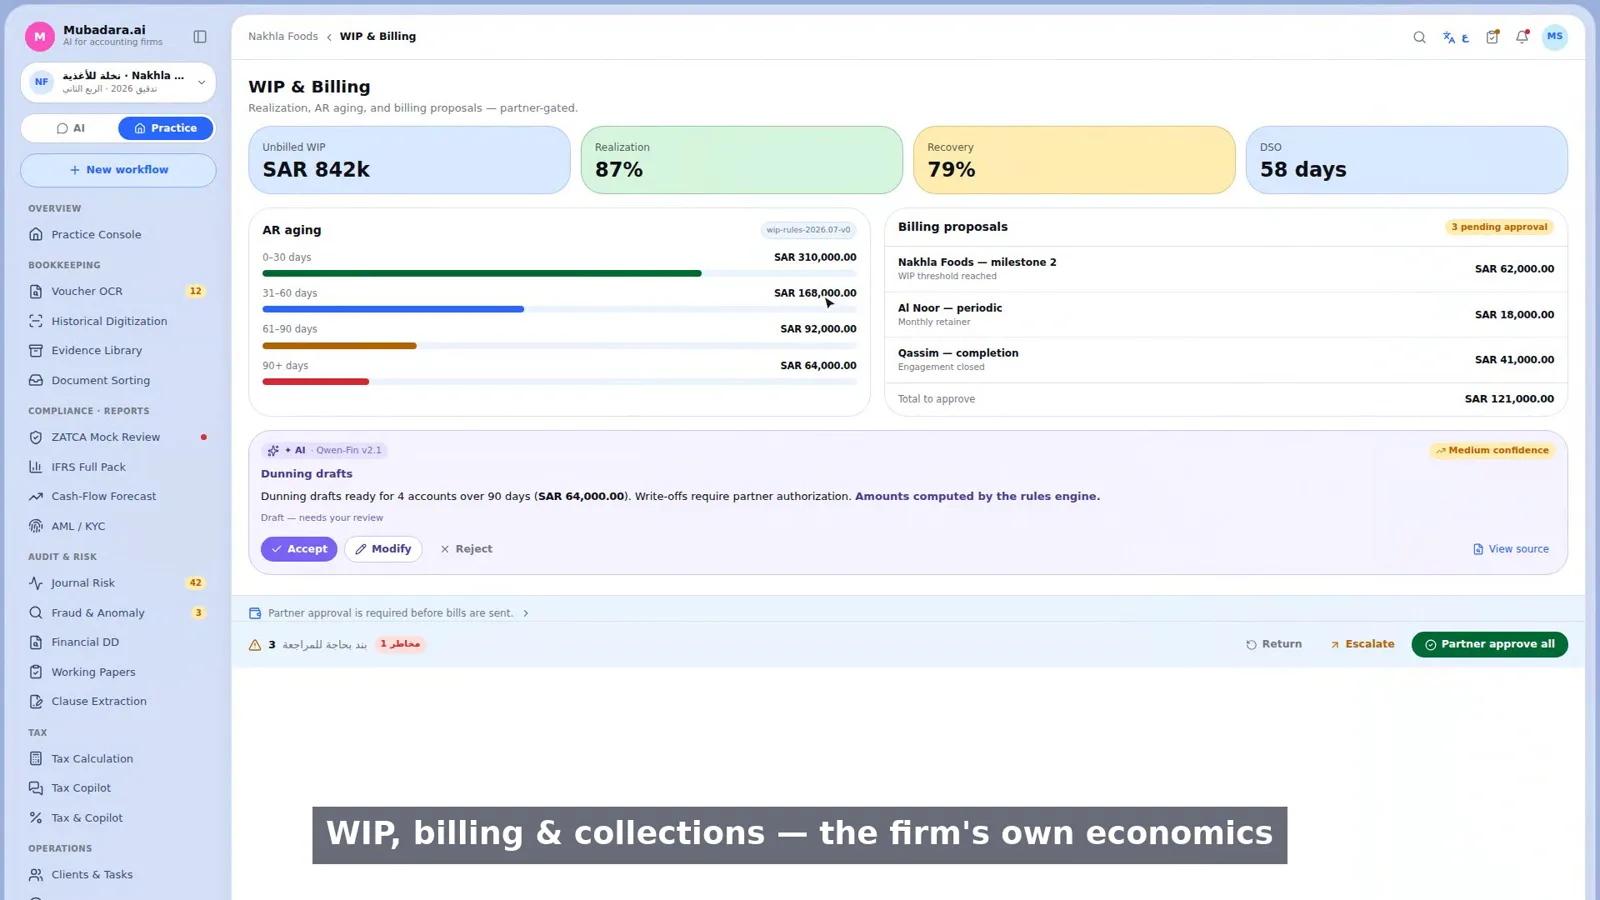Click the language translate icon
Image resolution: width=1600 pixels, height=900 pixels.
(x=1455, y=37)
